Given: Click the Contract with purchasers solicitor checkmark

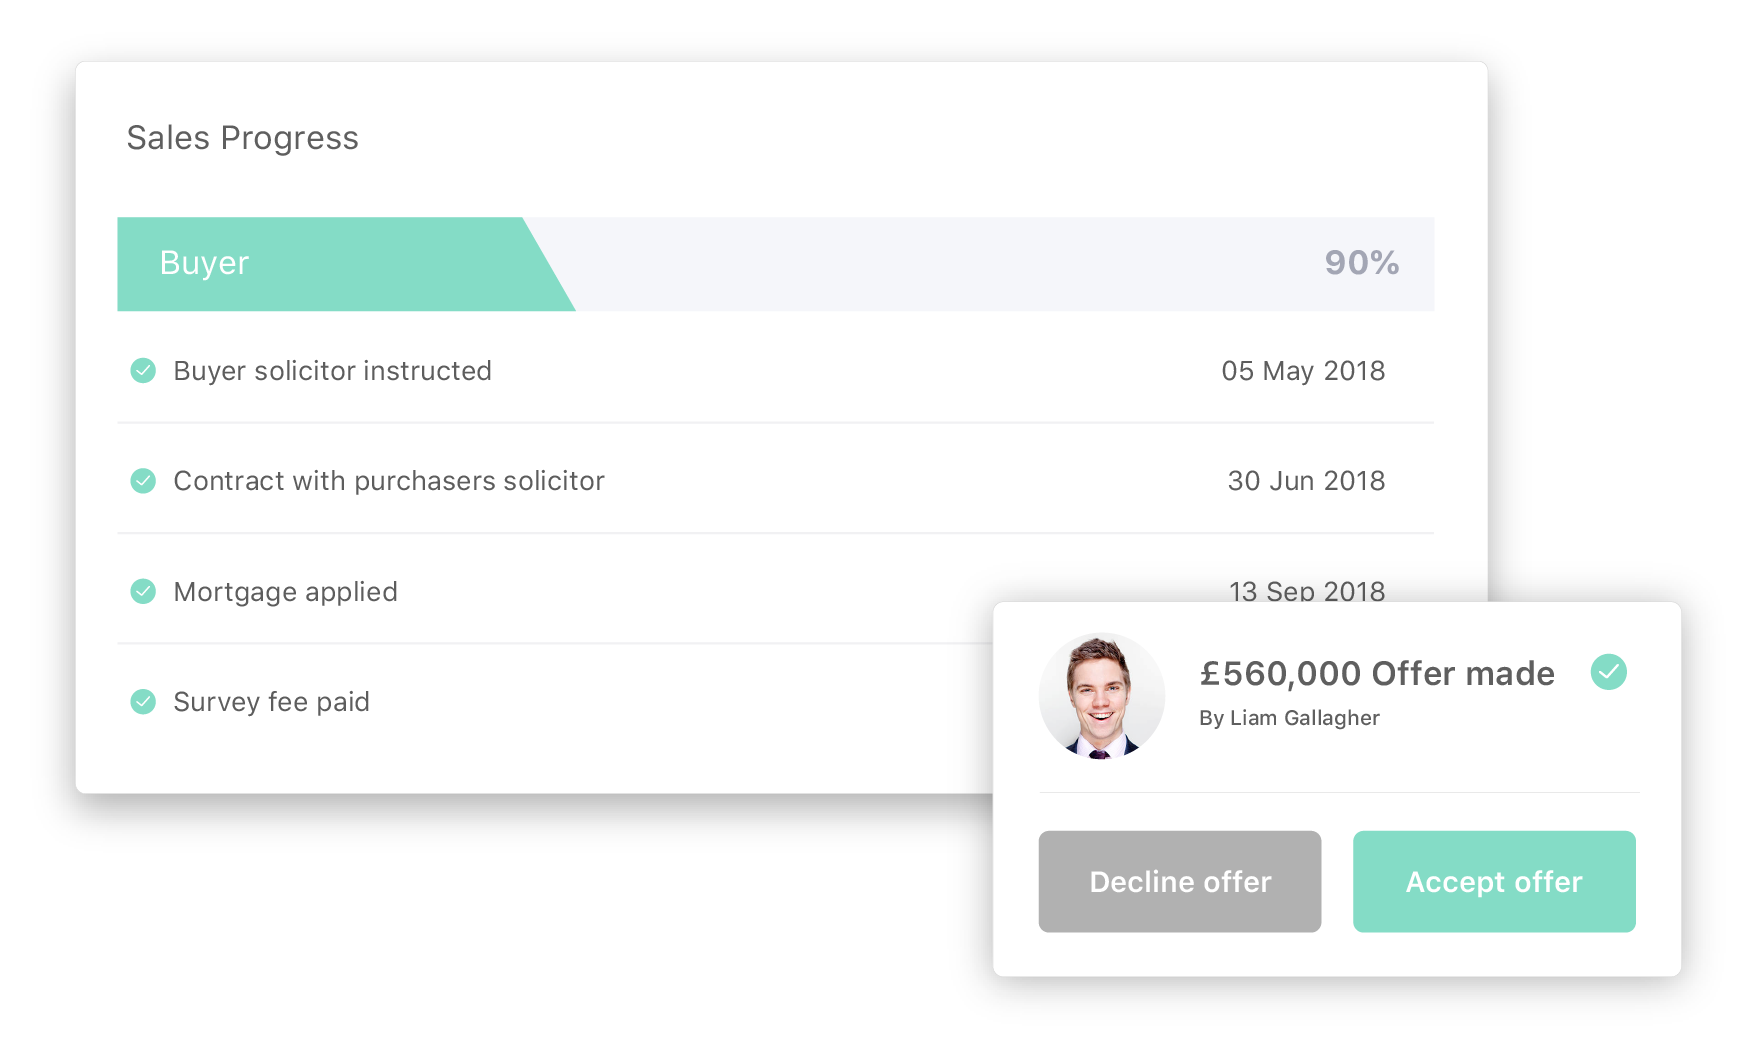Looking at the screenshot, I should (x=143, y=481).
